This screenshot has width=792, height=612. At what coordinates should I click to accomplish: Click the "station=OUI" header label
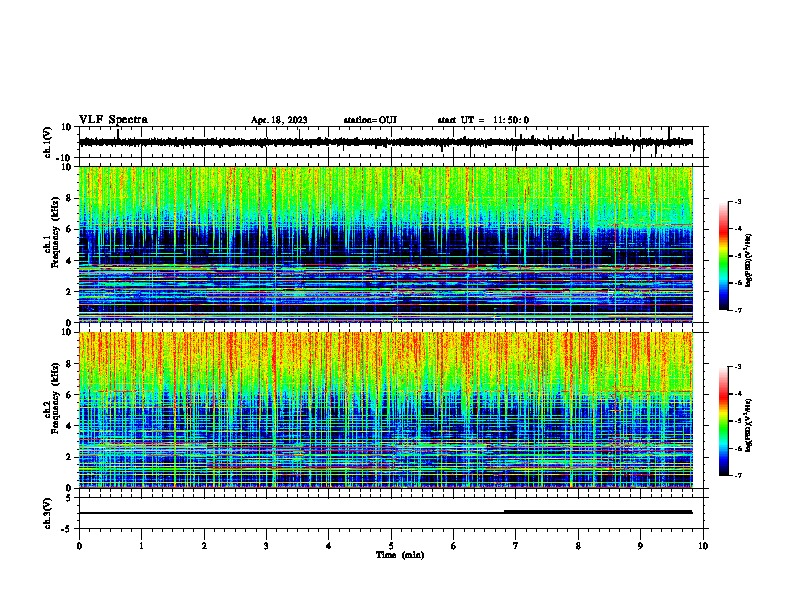tap(370, 120)
